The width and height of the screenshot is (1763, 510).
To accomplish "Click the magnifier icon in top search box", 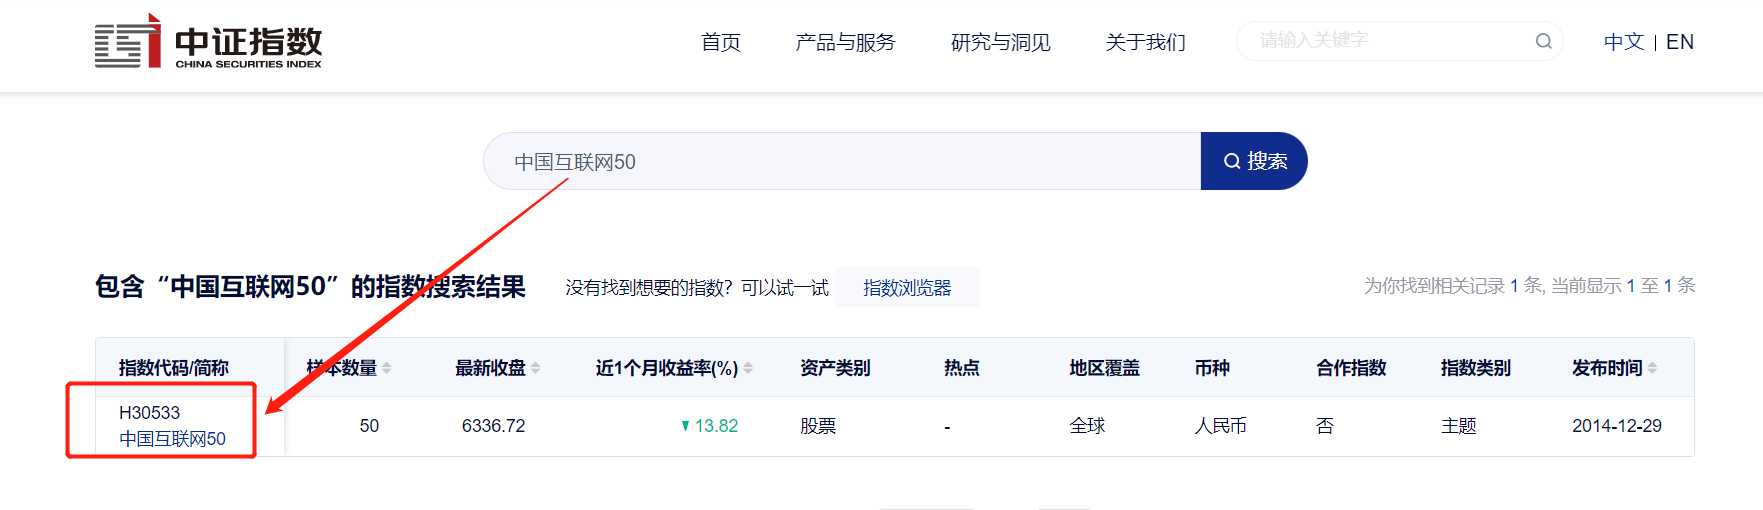I will pos(1544,41).
